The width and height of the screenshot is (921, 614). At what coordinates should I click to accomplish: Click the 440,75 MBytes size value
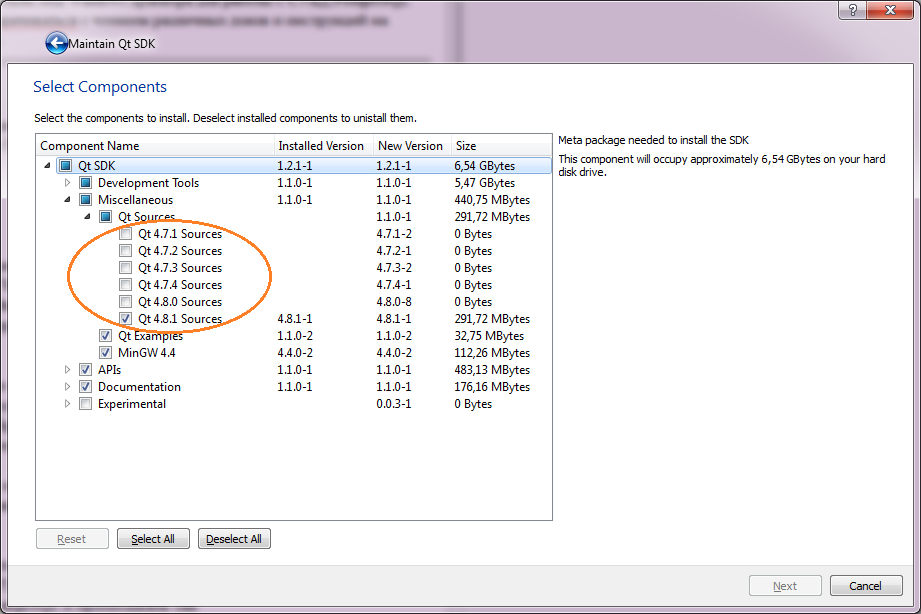coord(492,200)
